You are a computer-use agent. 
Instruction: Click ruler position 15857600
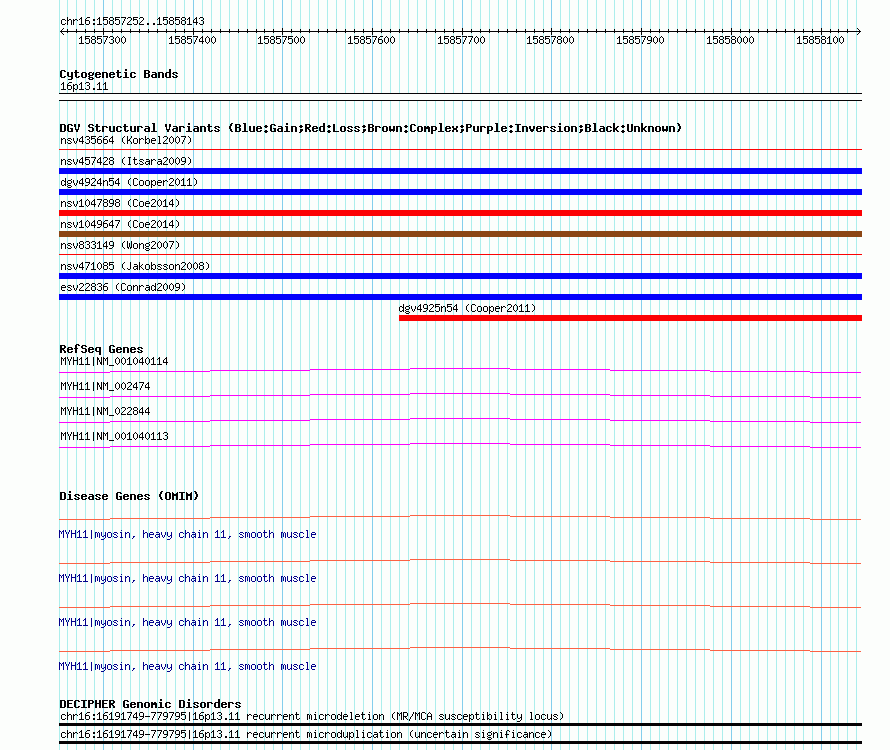[371, 40]
